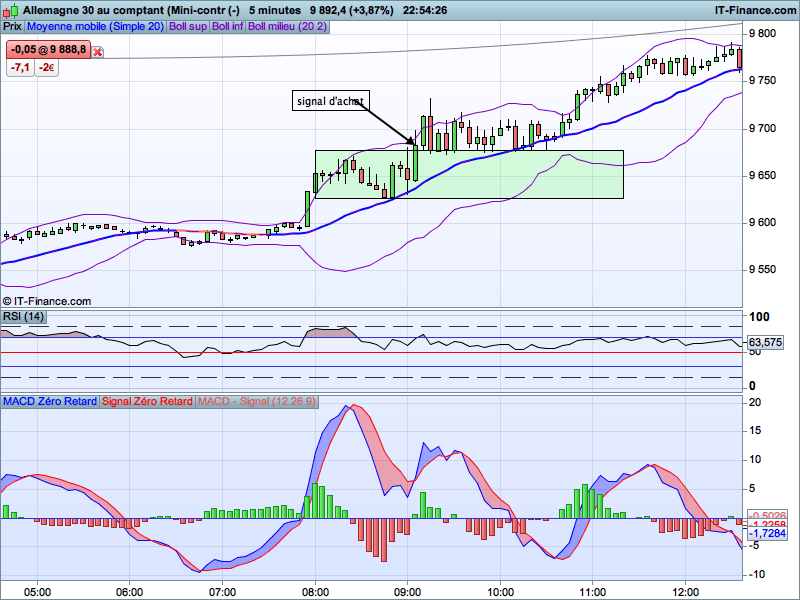Viewport: 800px width, 600px height.
Task: Click the RSI value label 63,575
Action: [x=765, y=342]
